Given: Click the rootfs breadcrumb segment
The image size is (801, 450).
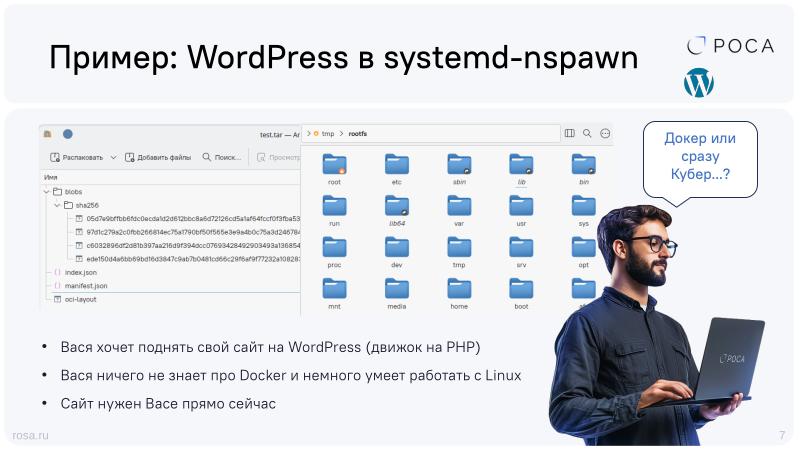Looking at the screenshot, I should pyautogui.click(x=358, y=134).
